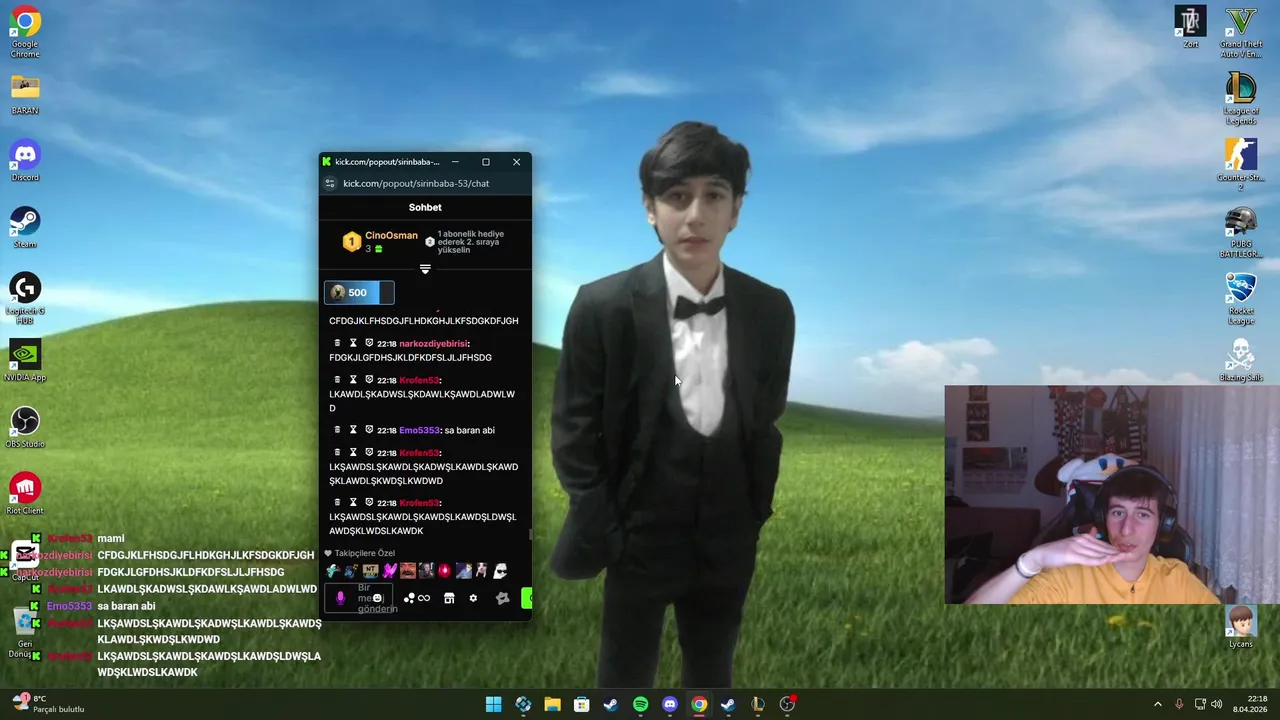Open site information icon beside kick.com URL
Image resolution: width=1280 pixels, height=720 pixels.
point(330,183)
